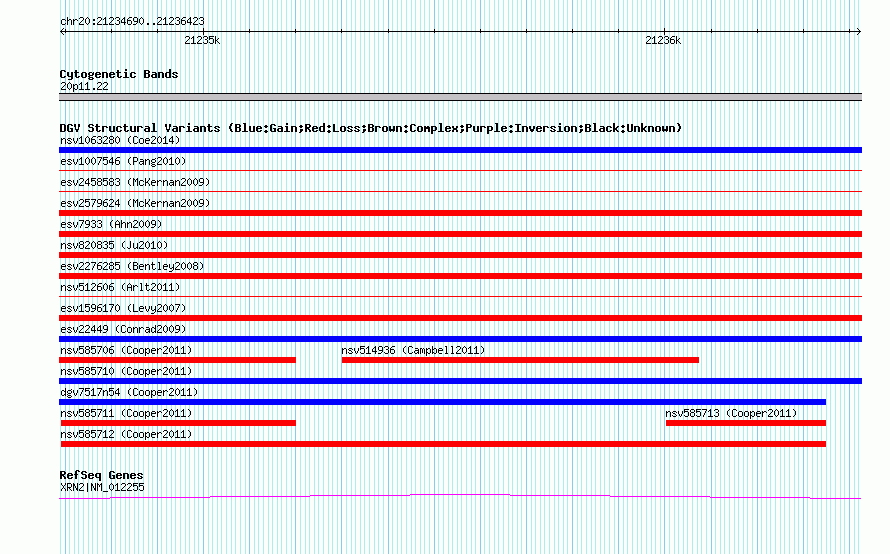This screenshot has height=554, width=890.
Task: Click the red bar under nsv585712
Action: (443, 444)
